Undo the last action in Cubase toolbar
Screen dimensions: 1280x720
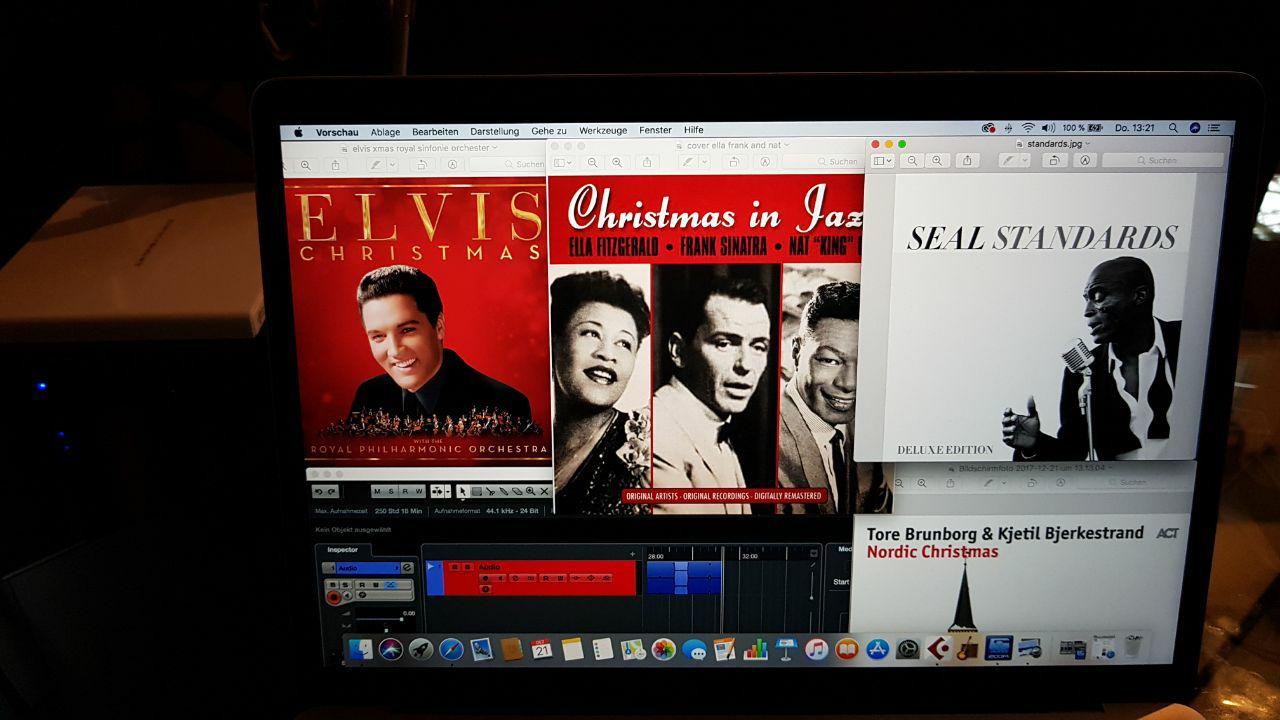click(319, 491)
